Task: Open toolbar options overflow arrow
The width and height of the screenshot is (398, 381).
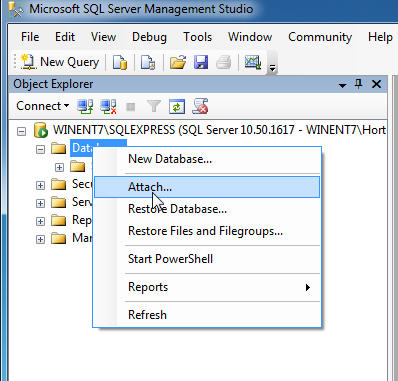Action: 272,68
